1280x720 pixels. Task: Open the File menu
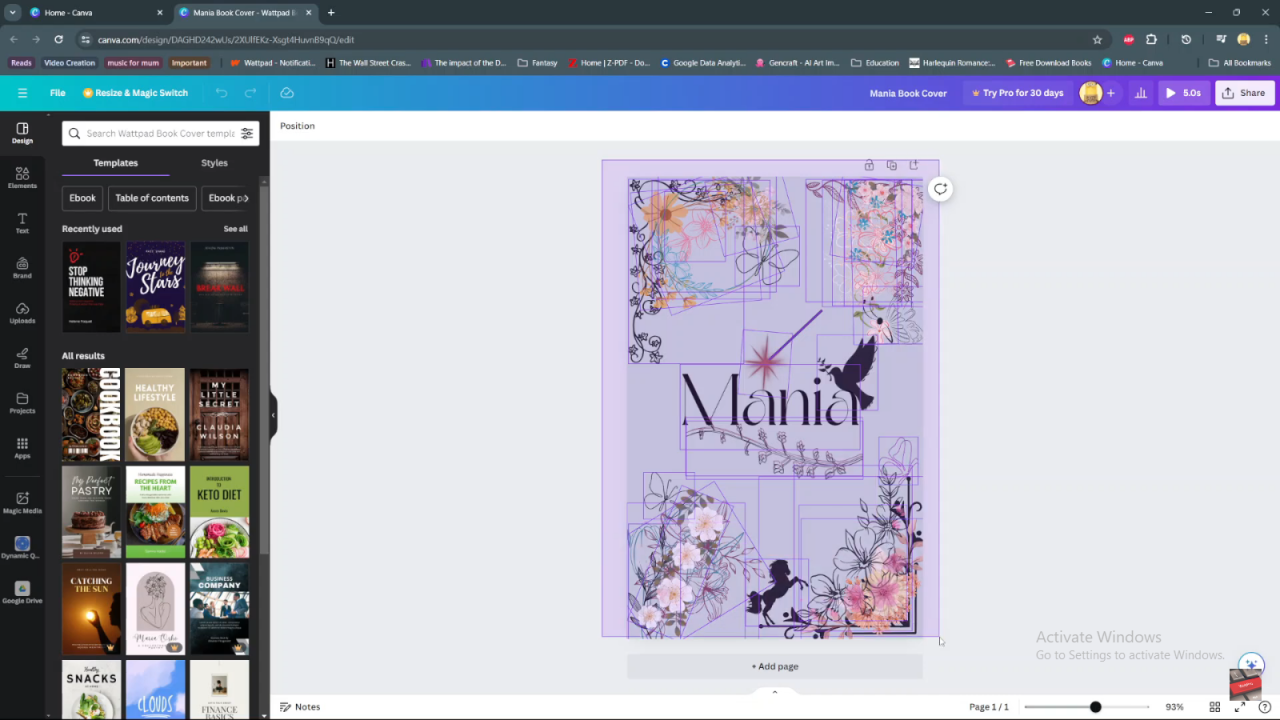coord(58,93)
